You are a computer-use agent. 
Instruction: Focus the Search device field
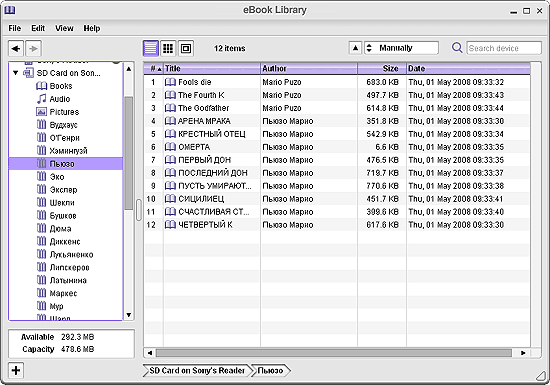point(504,48)
